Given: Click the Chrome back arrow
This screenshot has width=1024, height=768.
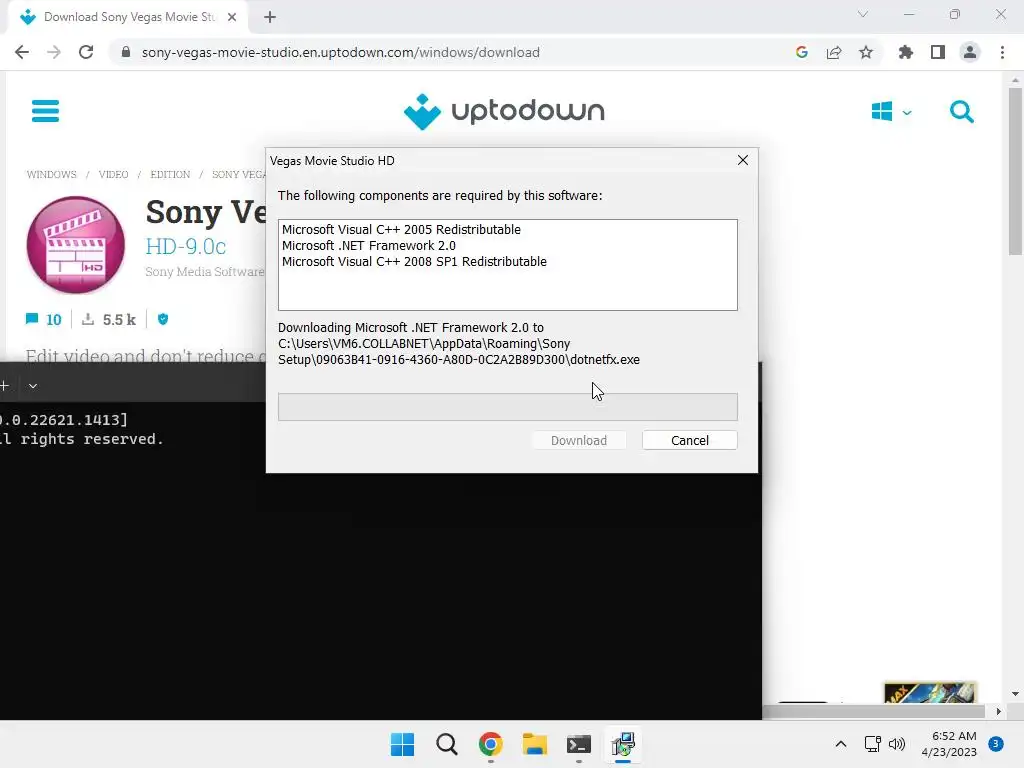Looking at the screenshot, I should click(22, 52).
